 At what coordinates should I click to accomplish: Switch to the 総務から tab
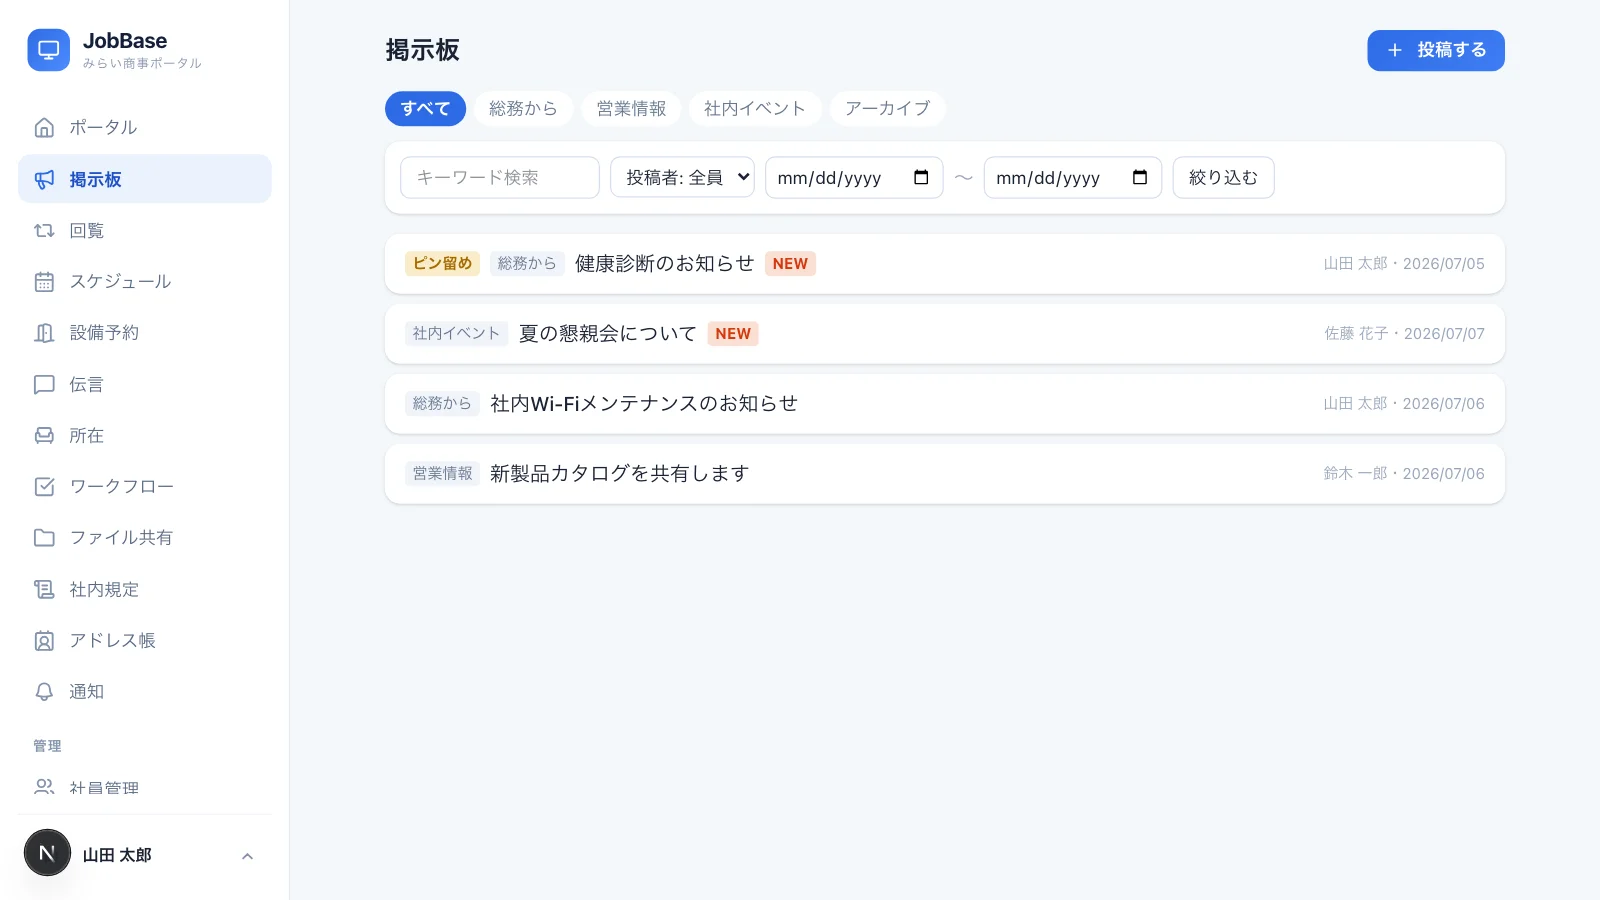pyautogui.click(x=523, y=109)
